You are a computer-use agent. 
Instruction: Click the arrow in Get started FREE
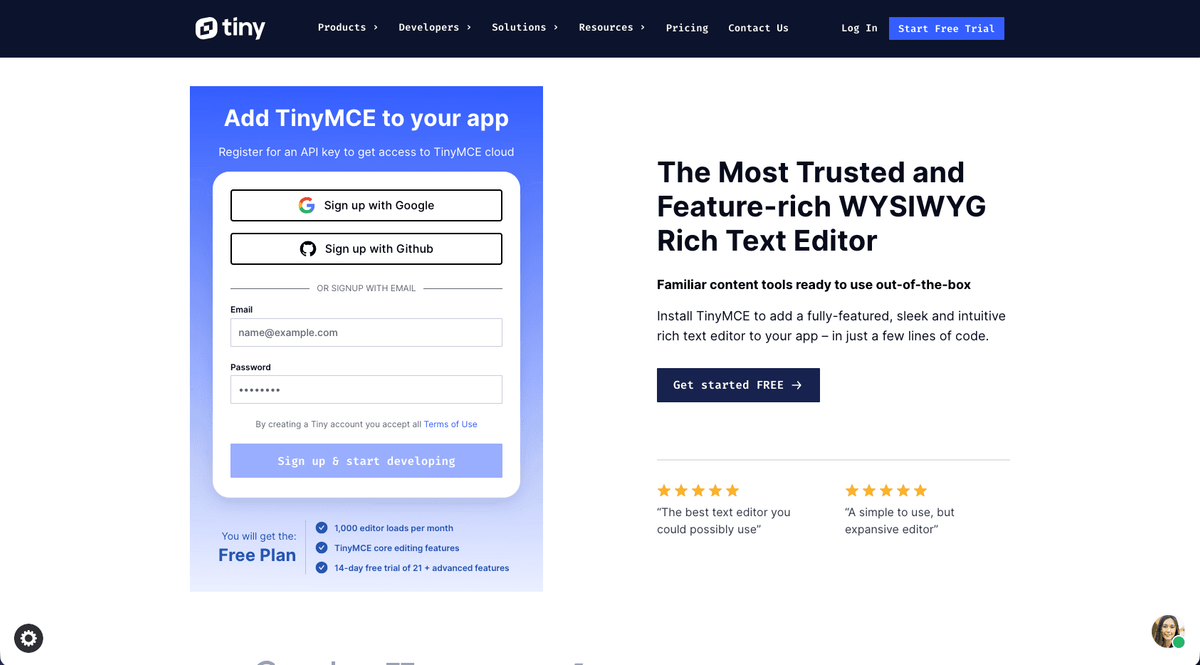(796, 385)
